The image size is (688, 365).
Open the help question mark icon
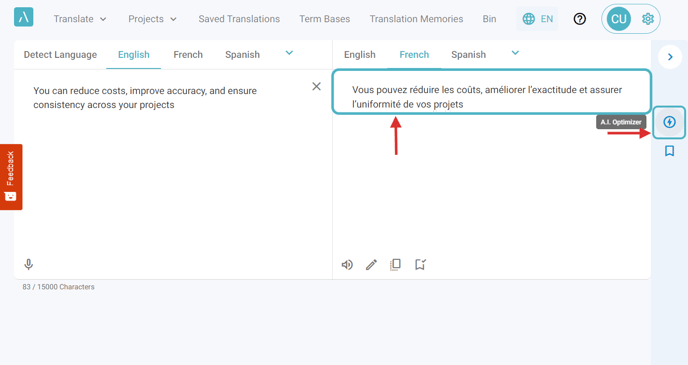(x=580, y=19)
